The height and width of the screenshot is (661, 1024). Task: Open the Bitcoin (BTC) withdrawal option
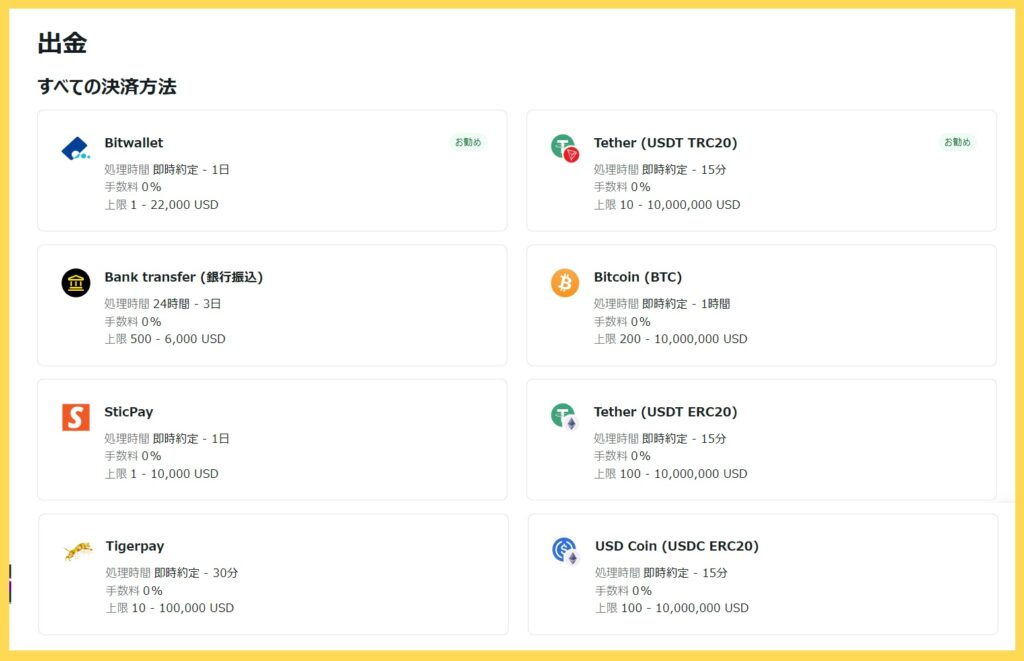pyautogui.click(x=638, y=277)
